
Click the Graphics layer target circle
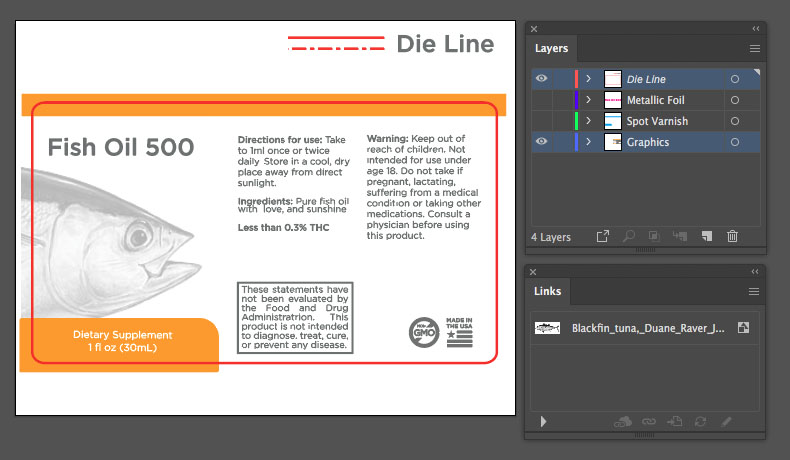(x=735, y=142)
